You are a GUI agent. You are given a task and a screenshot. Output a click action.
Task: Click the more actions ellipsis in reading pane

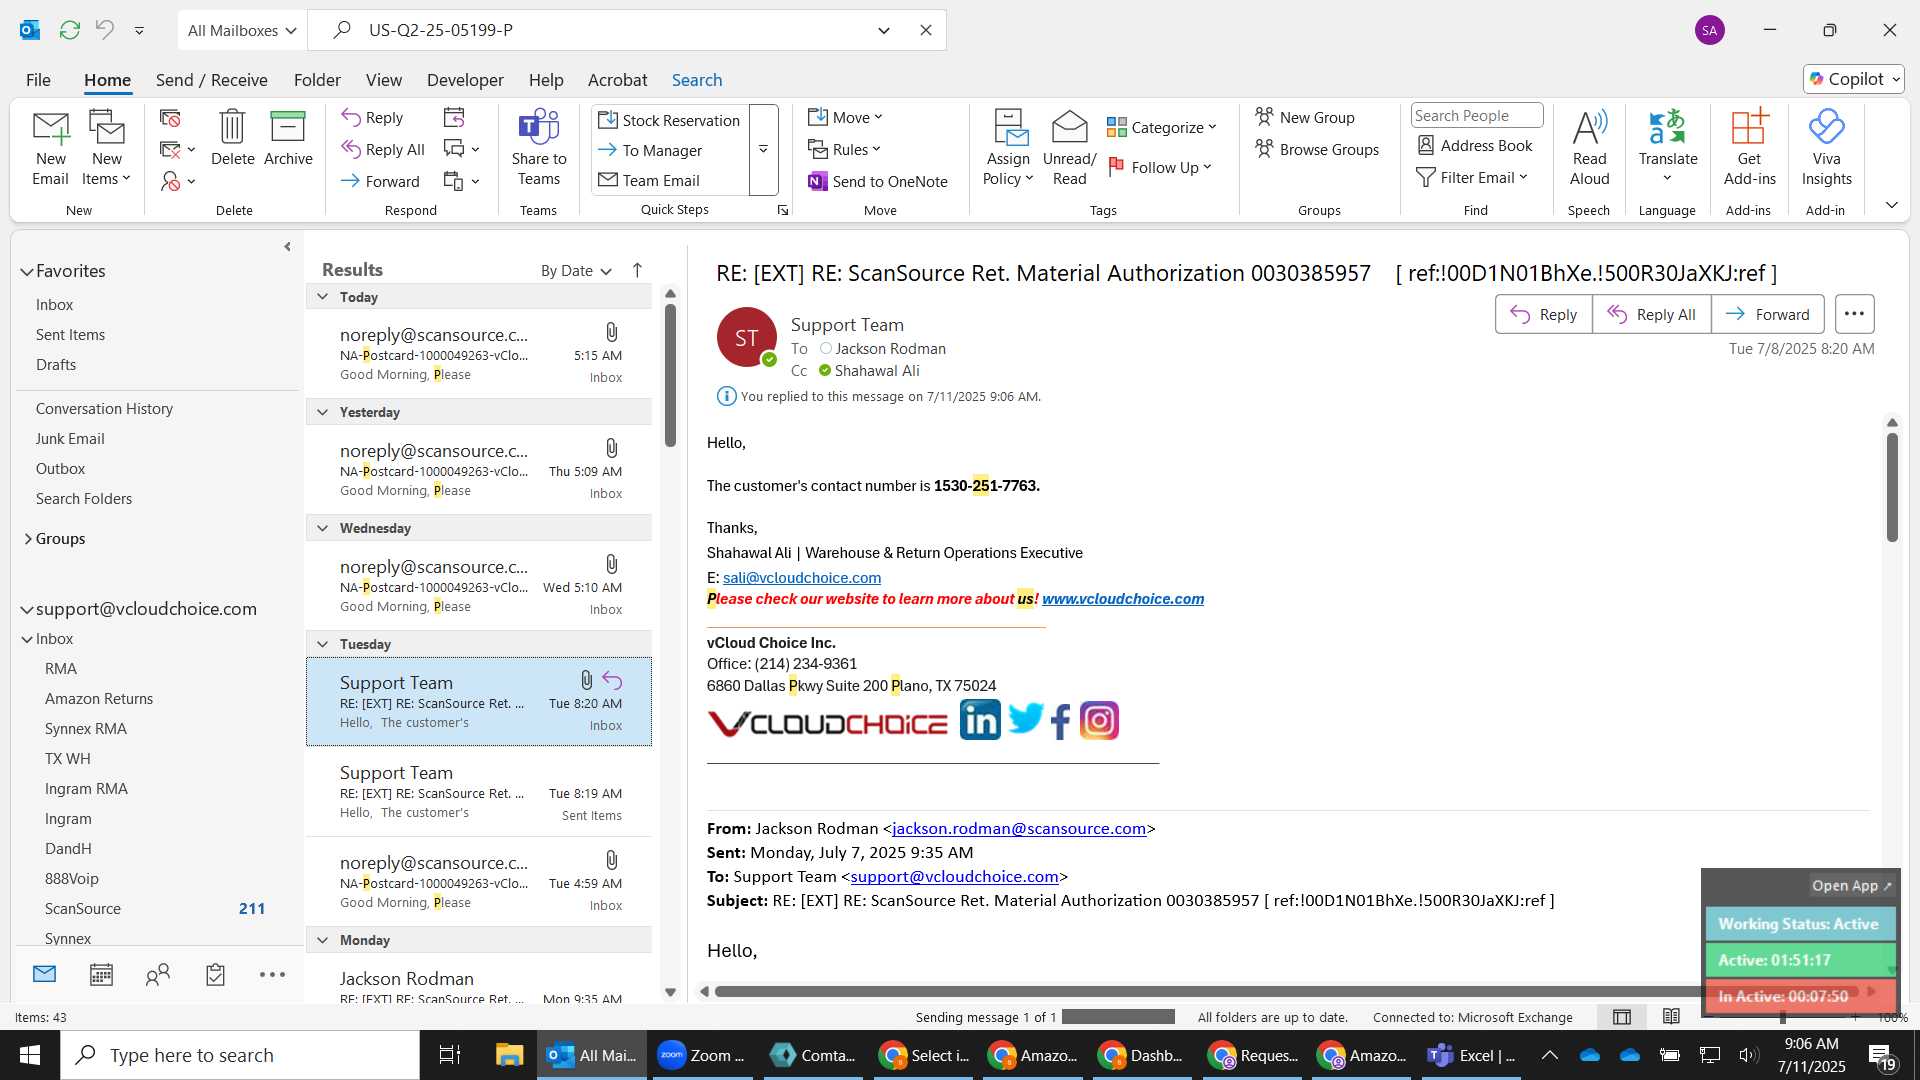click(x=1854, y=314)
